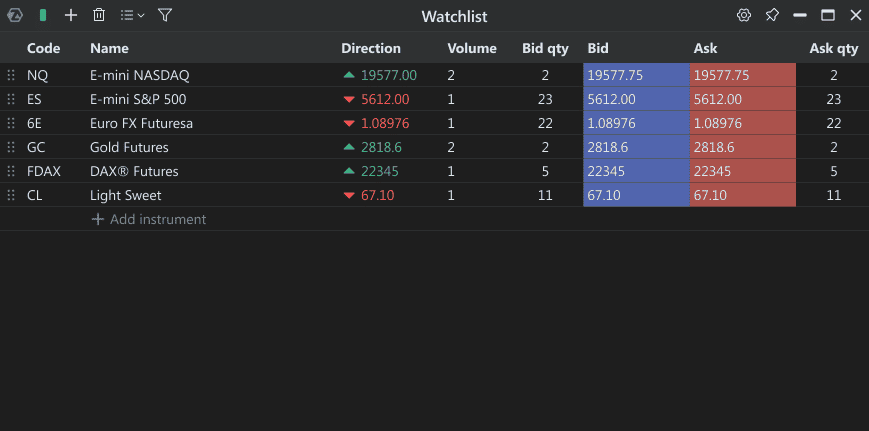This screenshot has height=431, width=869.
Task: Click the red Ask cell for Gold Futures
Action: [x=742, y=147]
